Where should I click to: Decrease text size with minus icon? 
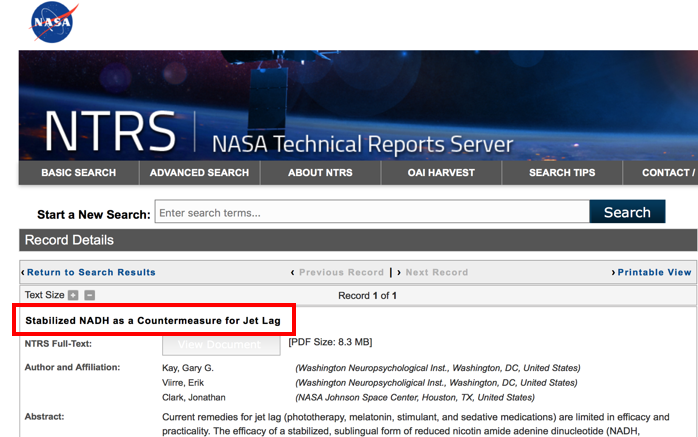point(89,295)
